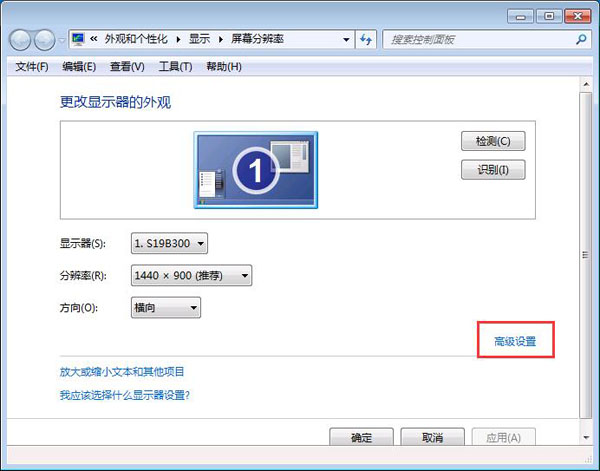Open recent pages dropdown beside navigation arrows

tap(62, 40)
